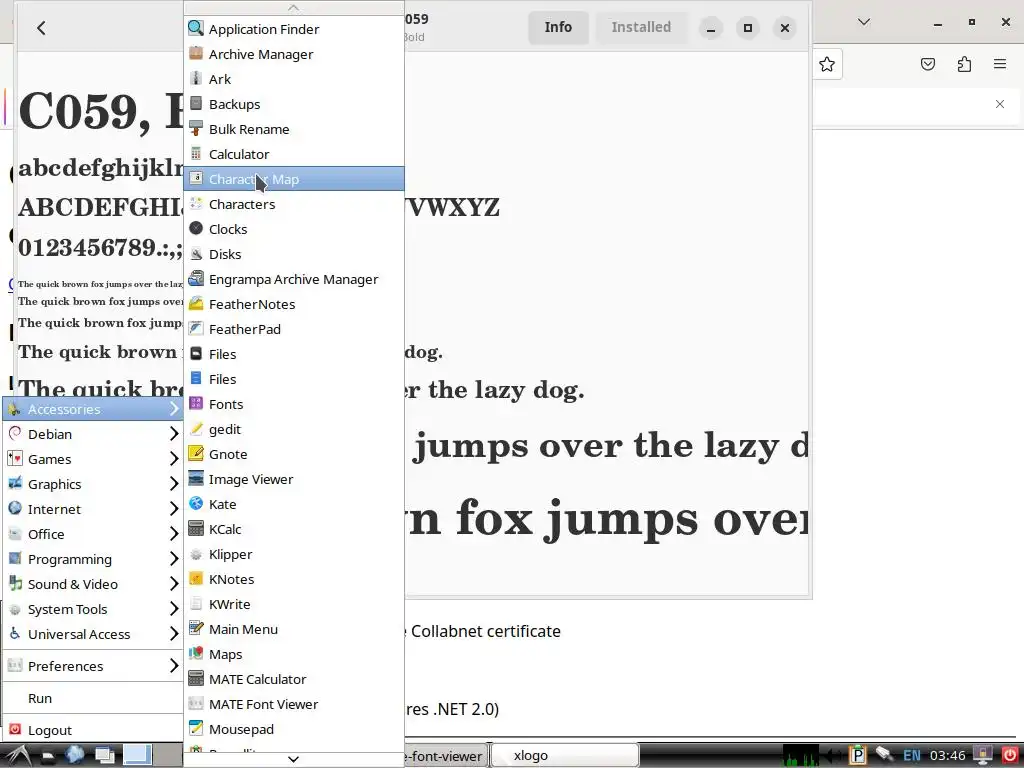Expand the Office submenu

(x=93, y=534)
